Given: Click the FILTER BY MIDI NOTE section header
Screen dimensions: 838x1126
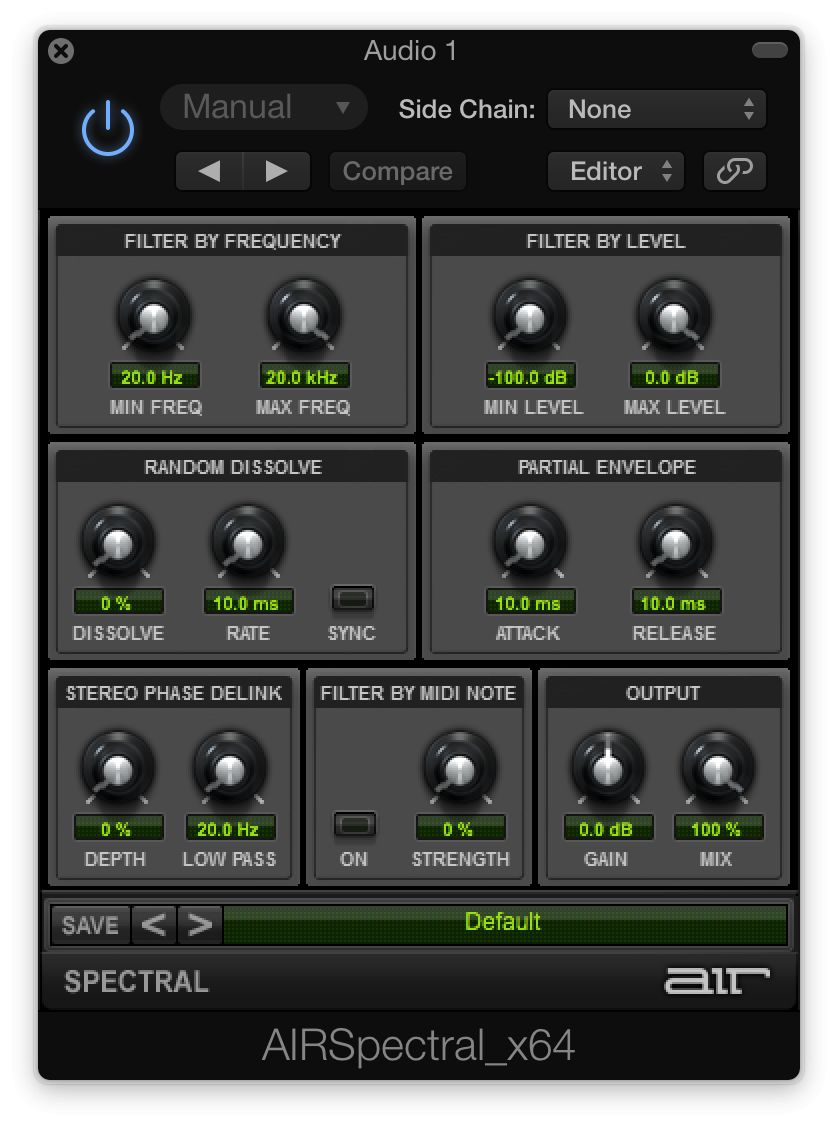Looking at the screenshot, I should click(419, 694).
